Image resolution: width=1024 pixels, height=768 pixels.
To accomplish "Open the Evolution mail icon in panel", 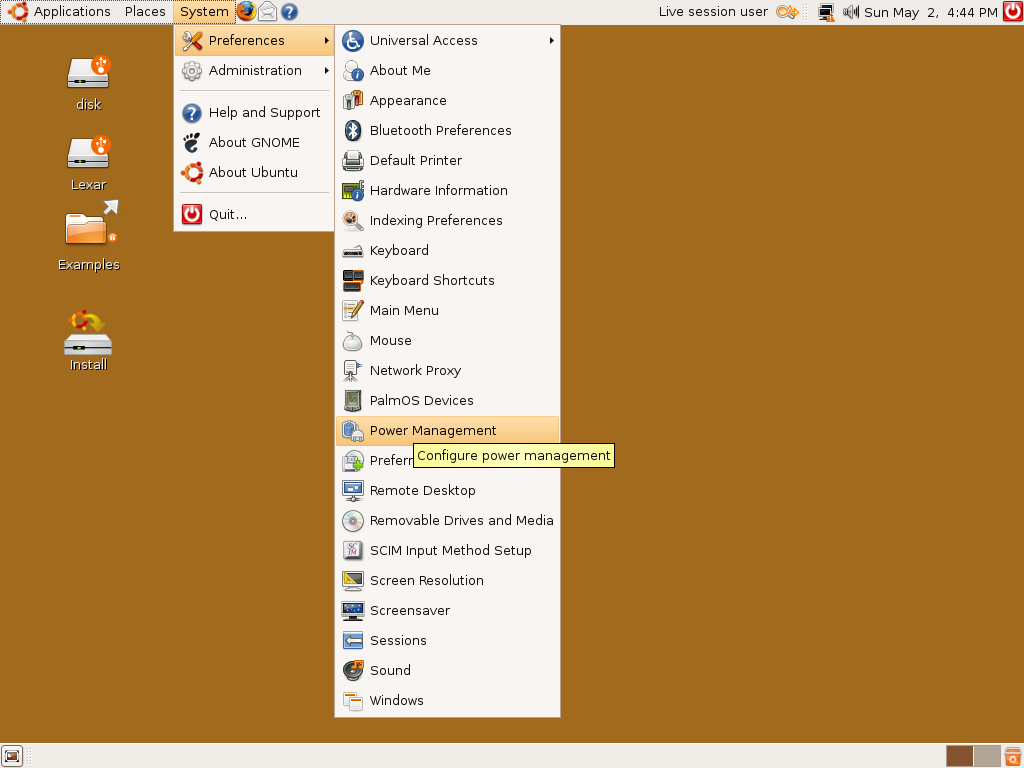I will (x=267, y=11).
